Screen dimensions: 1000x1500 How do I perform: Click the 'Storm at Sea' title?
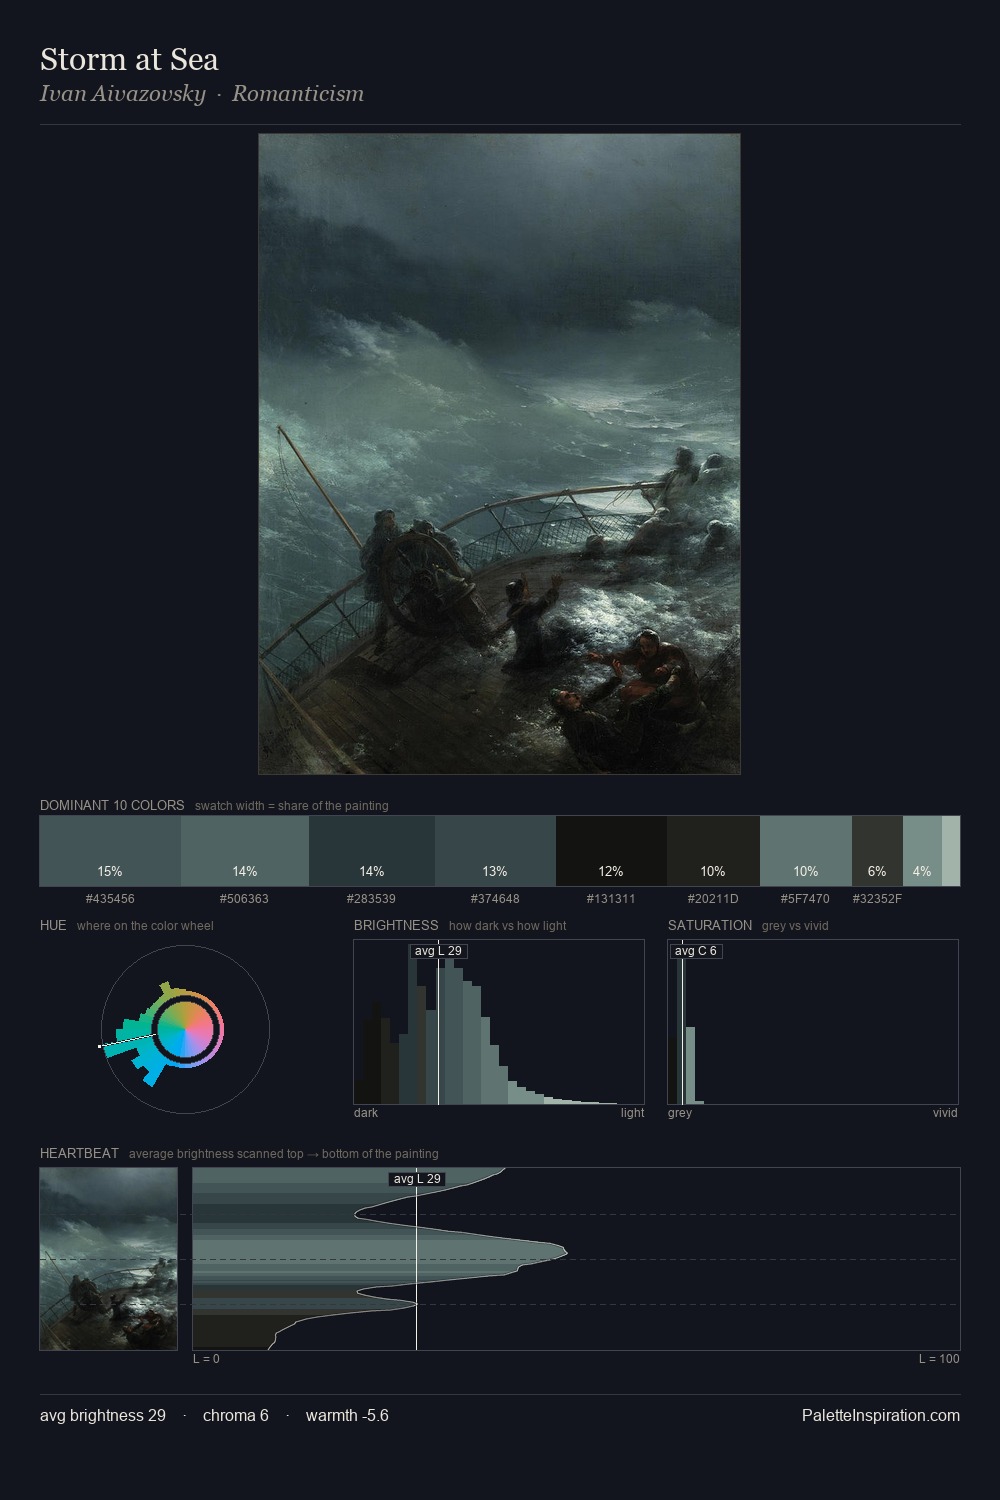[129, 60]
